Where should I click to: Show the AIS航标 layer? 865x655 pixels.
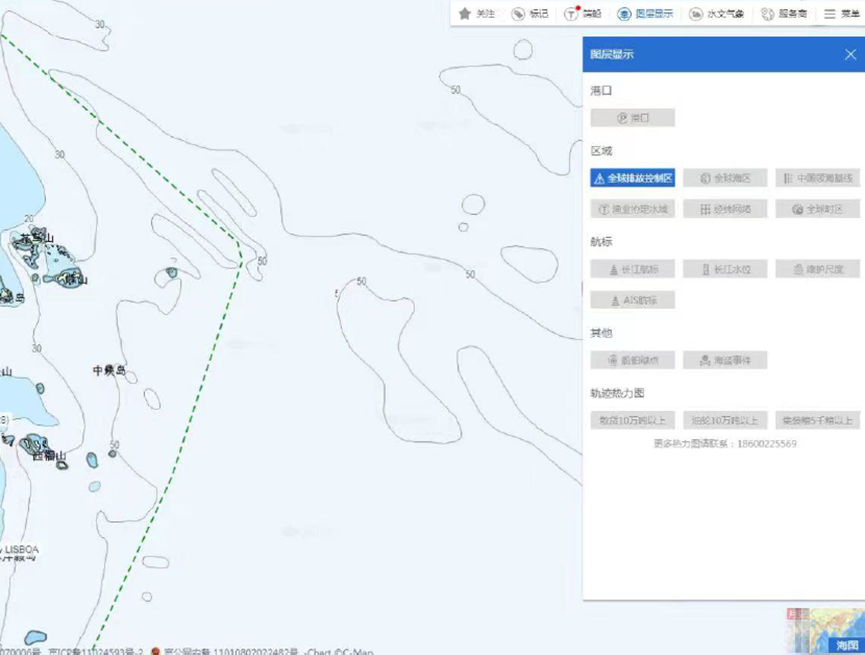tap(632, 300)
